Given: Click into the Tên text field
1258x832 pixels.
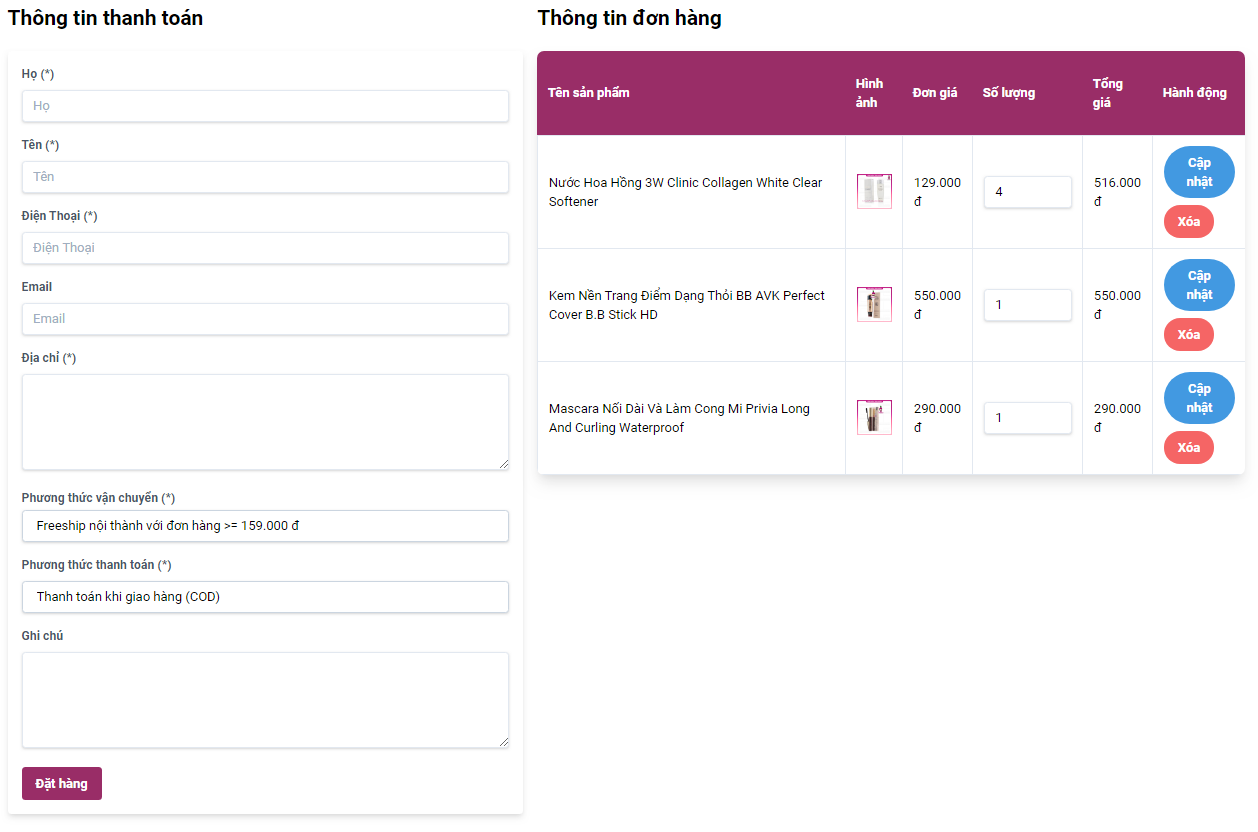Looking at the screenshot, I should click(x=265, y=177).
